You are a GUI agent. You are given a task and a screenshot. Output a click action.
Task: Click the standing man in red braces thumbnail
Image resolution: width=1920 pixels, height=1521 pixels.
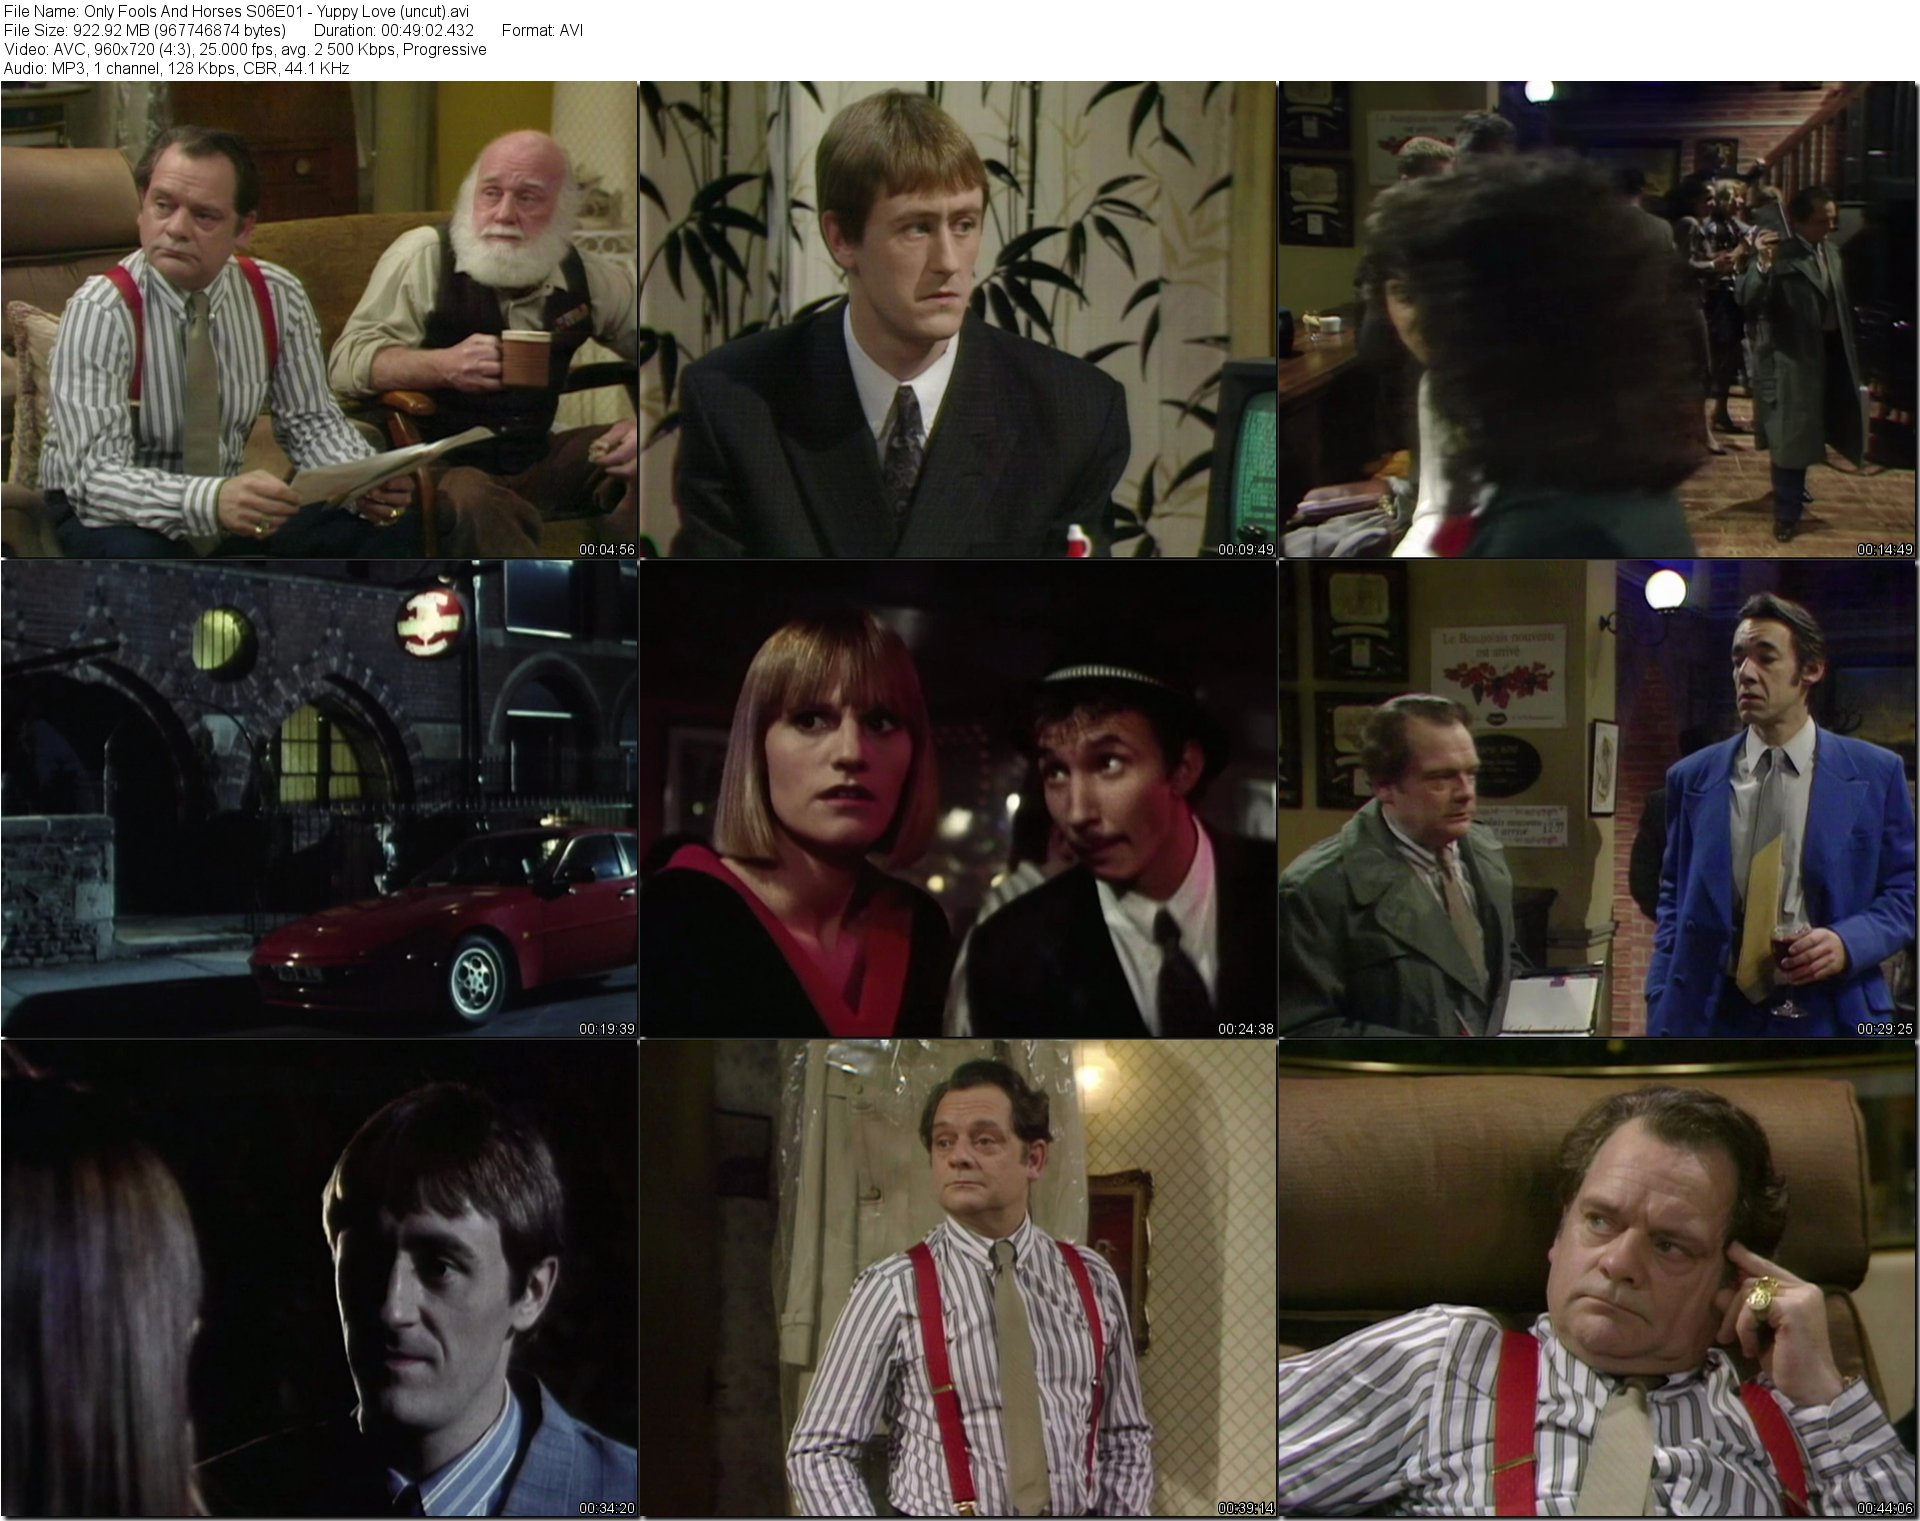(957, 1278)
